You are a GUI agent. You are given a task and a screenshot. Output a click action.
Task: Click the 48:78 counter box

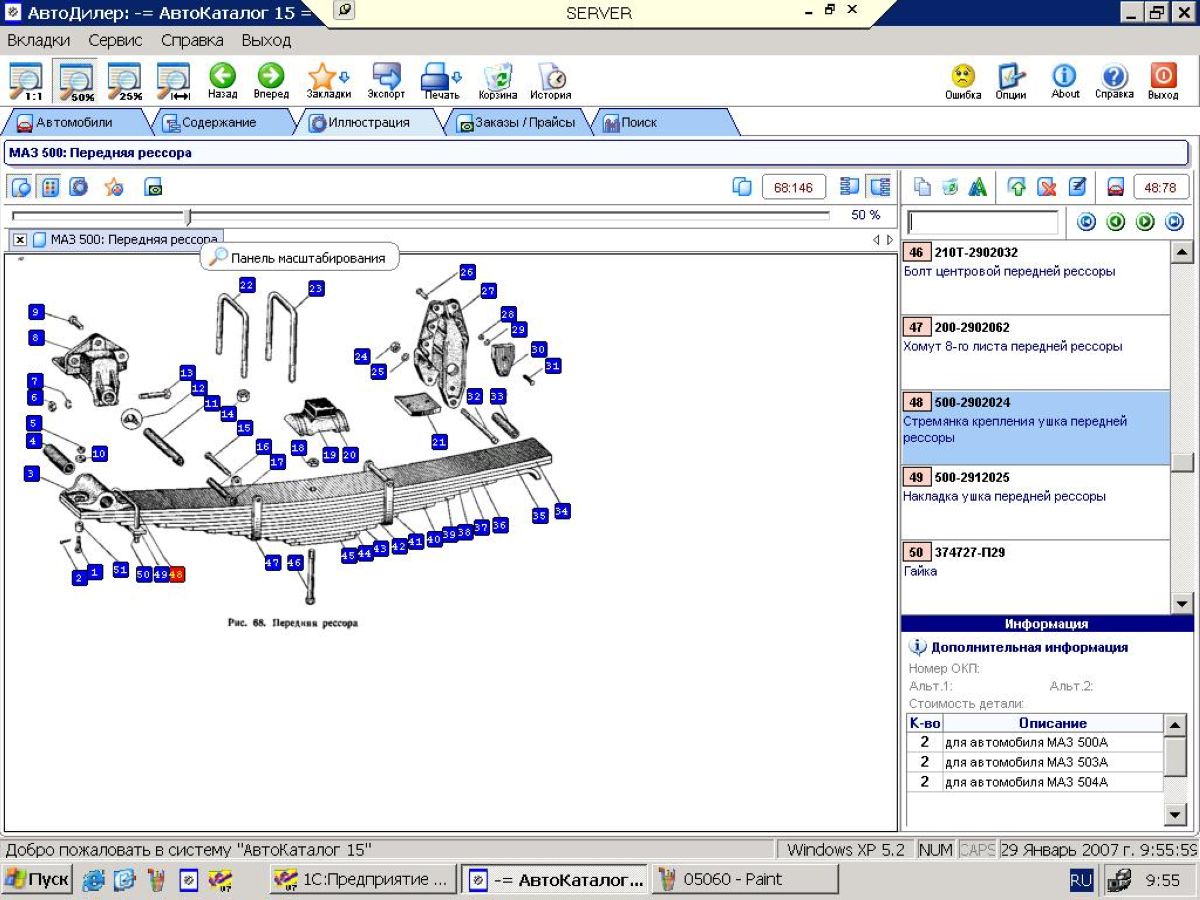(x=1160, y=187)
